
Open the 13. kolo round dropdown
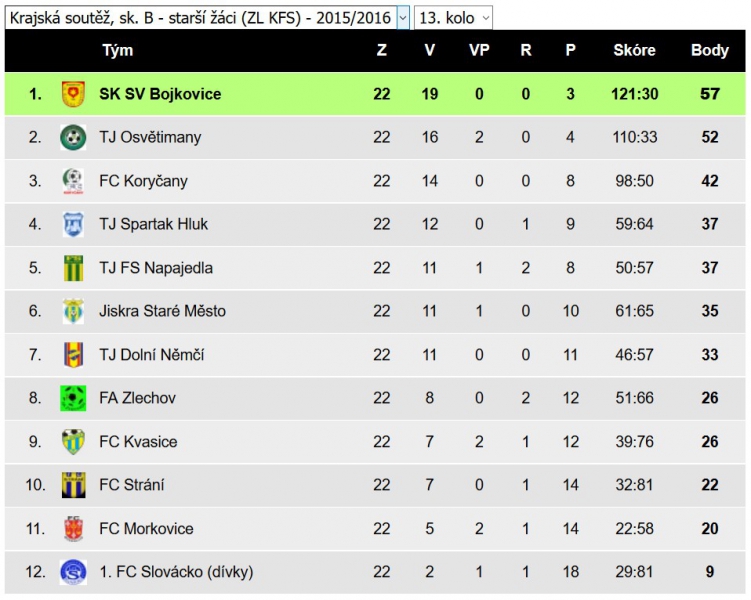(453, 18)
